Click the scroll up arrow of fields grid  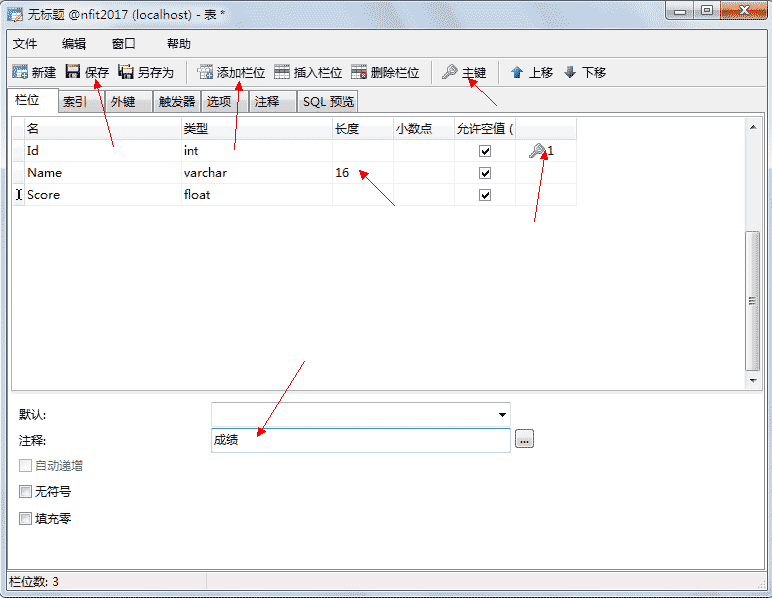click(753, 127)
